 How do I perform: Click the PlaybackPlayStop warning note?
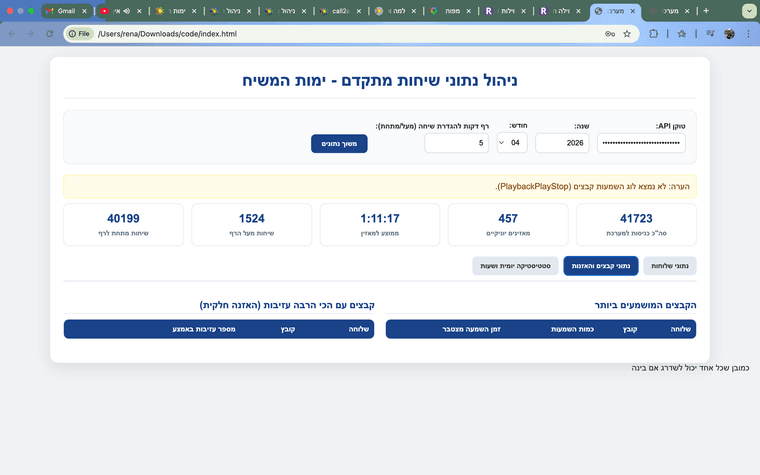coord(380,187)
